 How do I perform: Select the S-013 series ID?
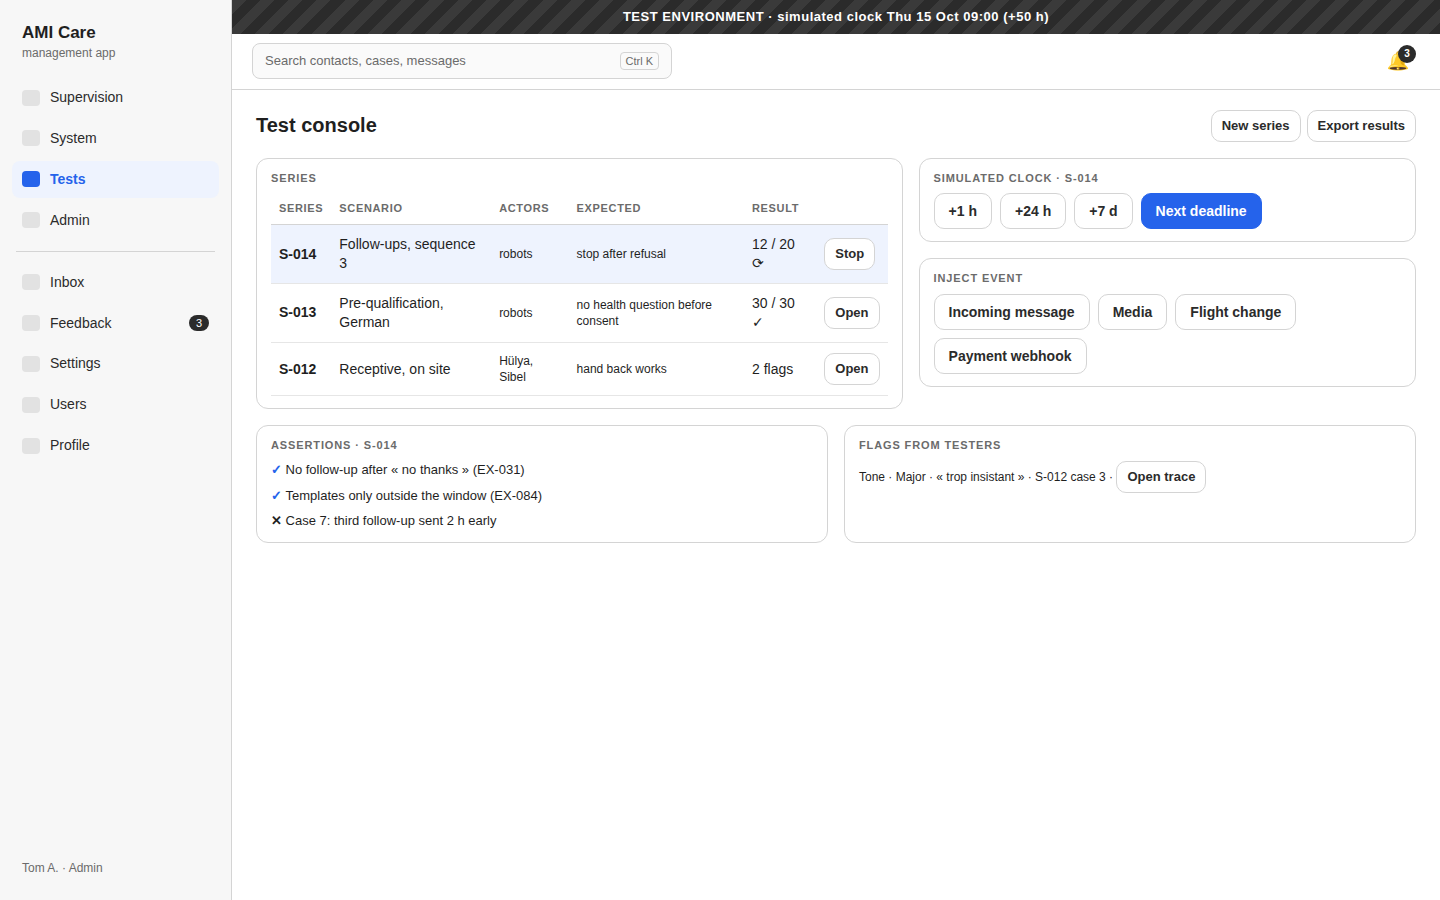pyautogui.click(x=297, y=312)
